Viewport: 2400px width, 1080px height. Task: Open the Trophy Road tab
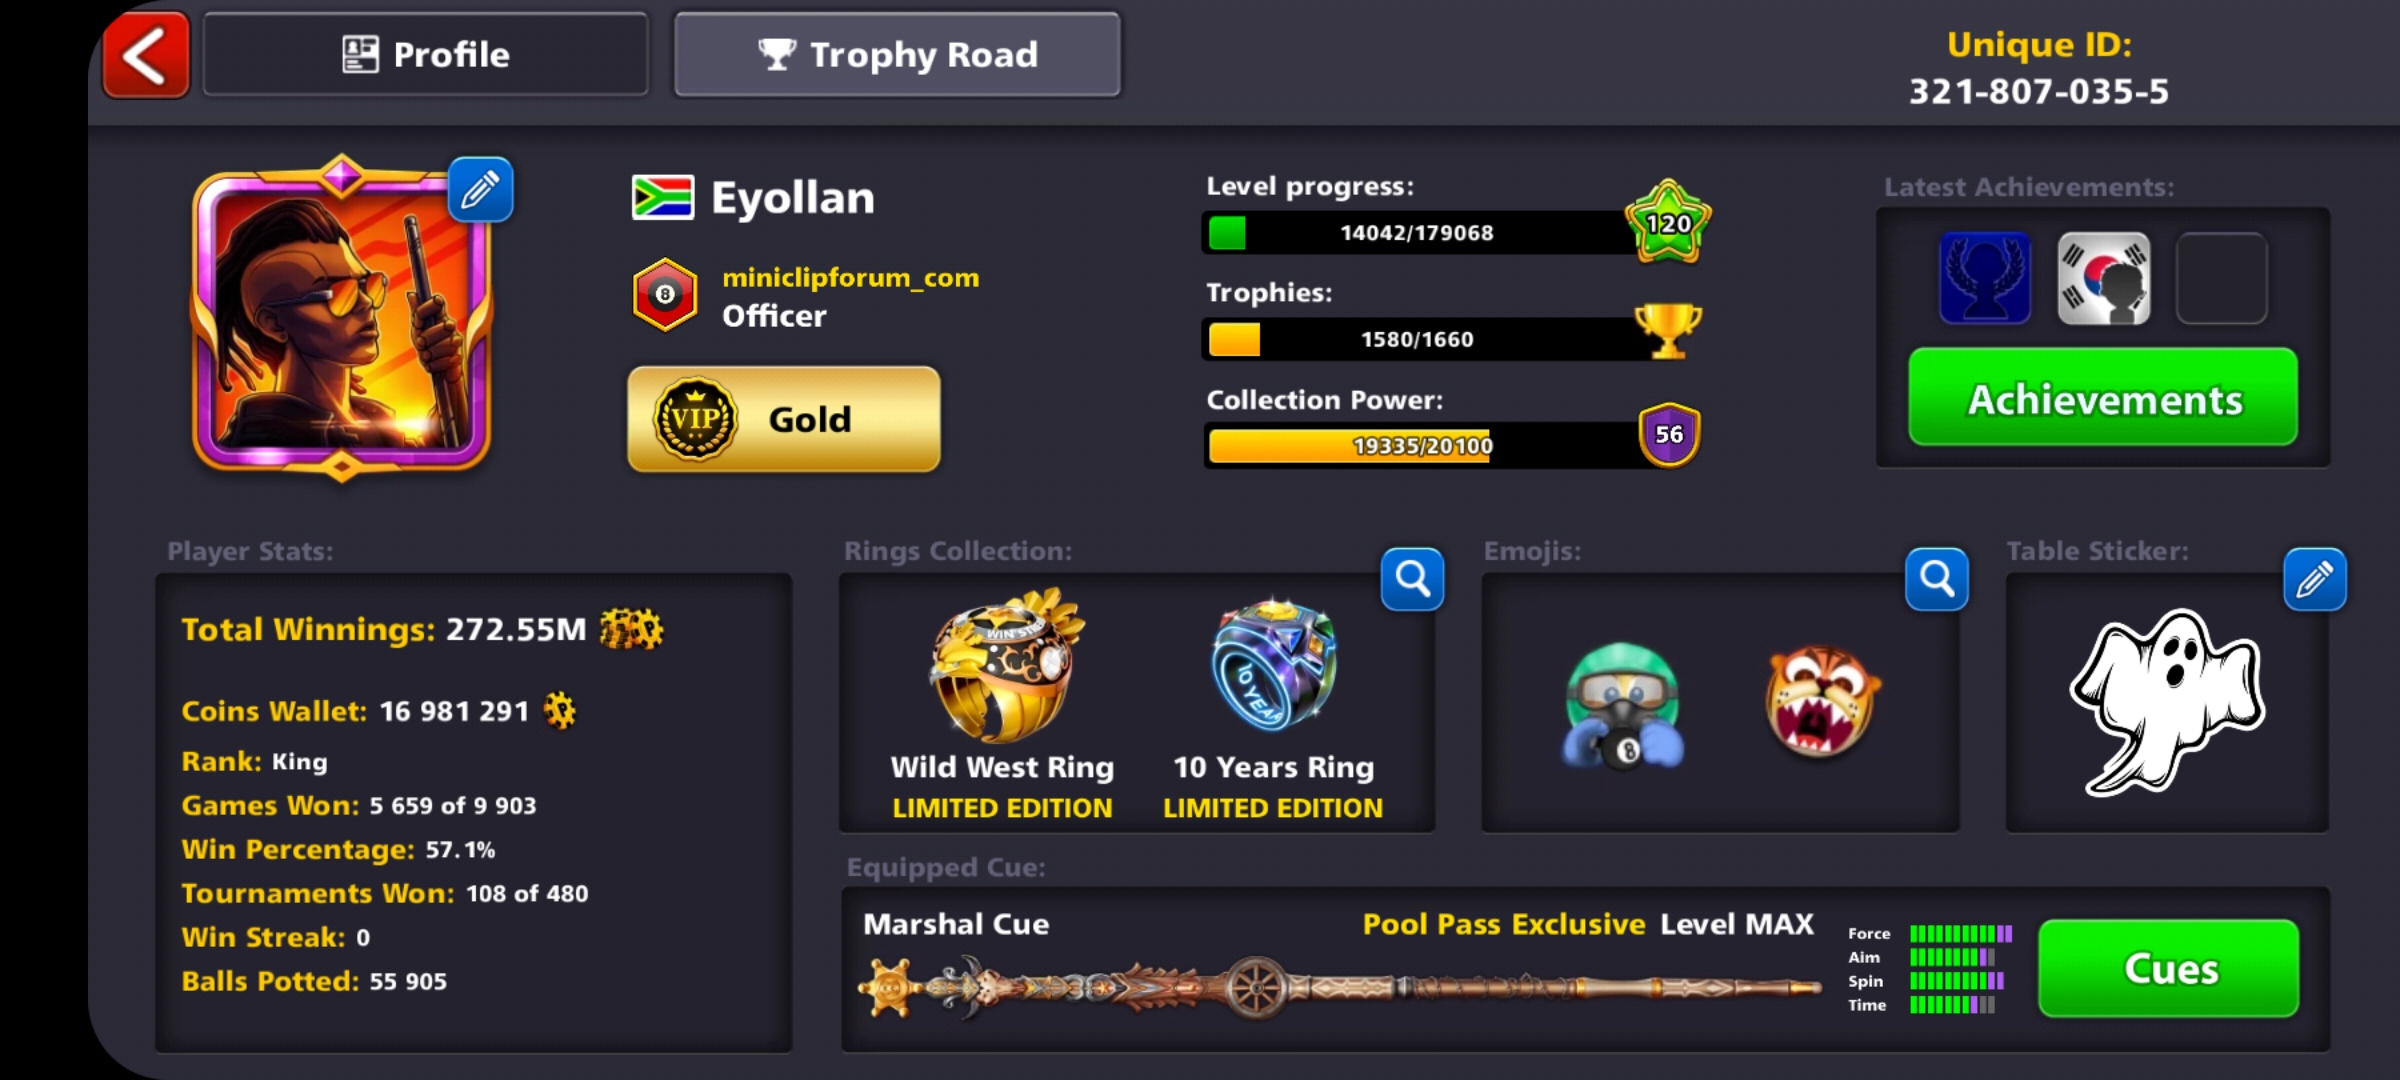(x=897, y=54)
